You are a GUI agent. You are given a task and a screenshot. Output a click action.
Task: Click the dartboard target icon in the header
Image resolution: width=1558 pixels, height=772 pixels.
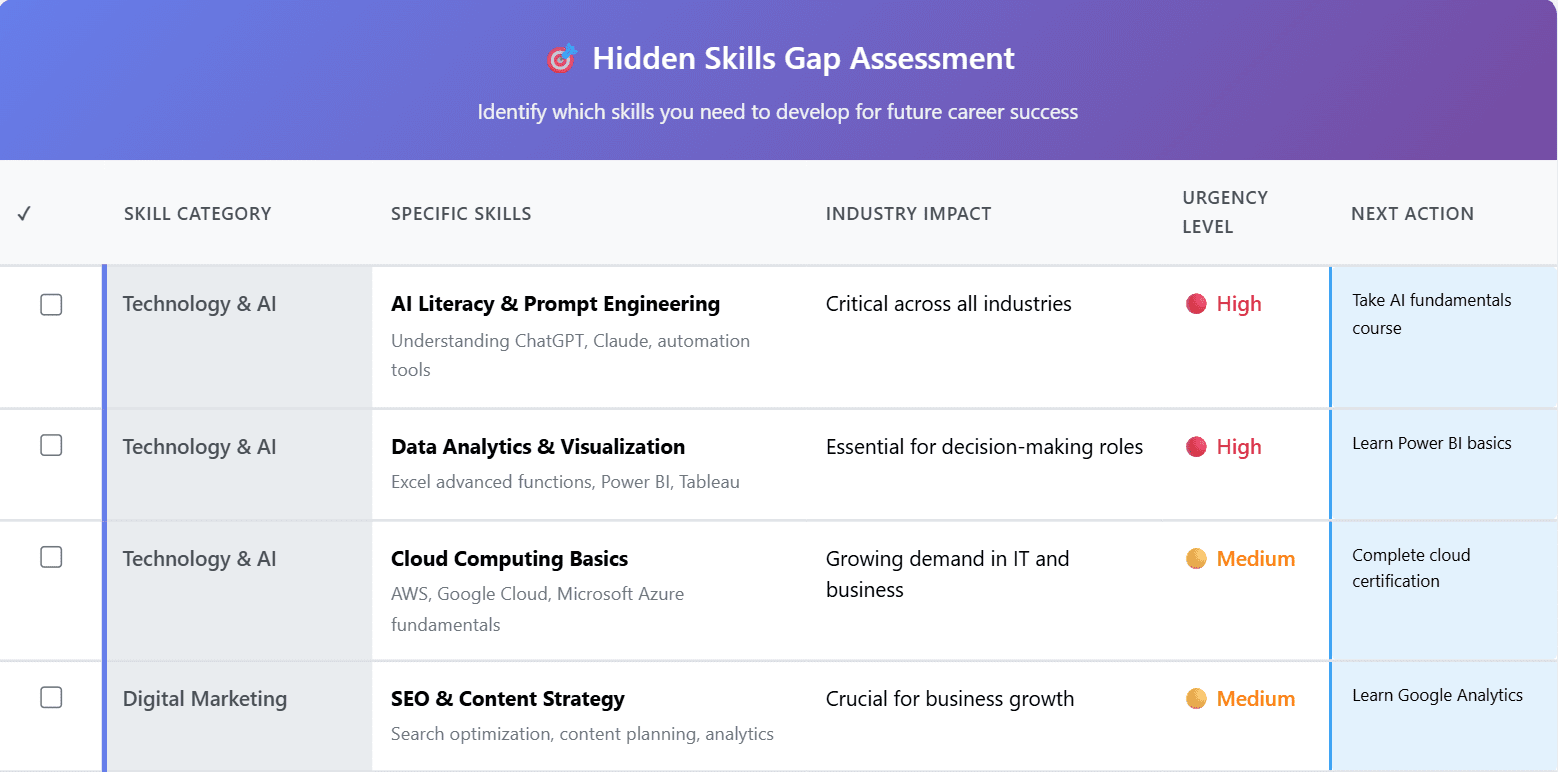[x=561, y=58]
